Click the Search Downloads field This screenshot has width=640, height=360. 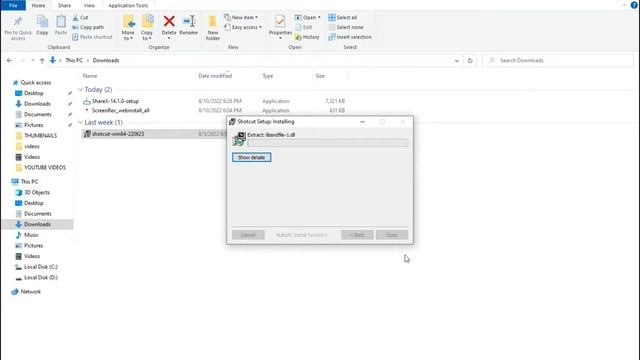558,60
